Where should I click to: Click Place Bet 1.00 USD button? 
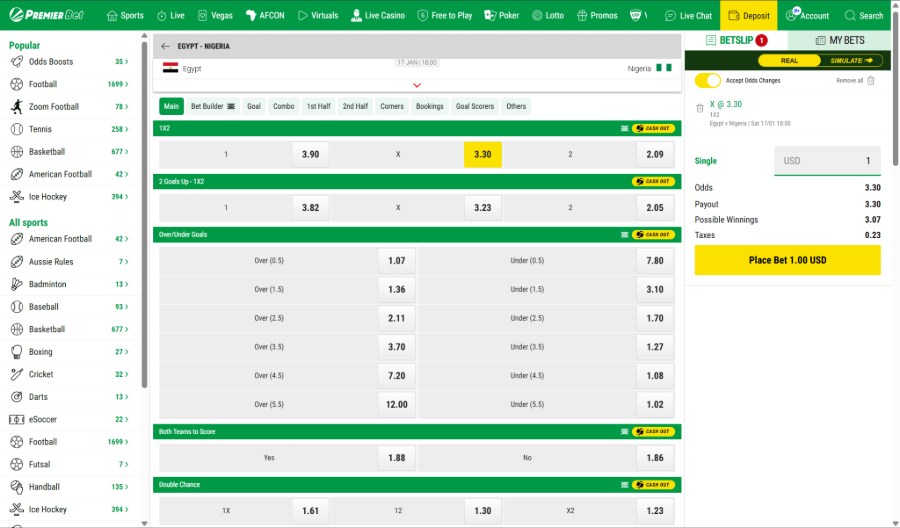click(788, 260)
